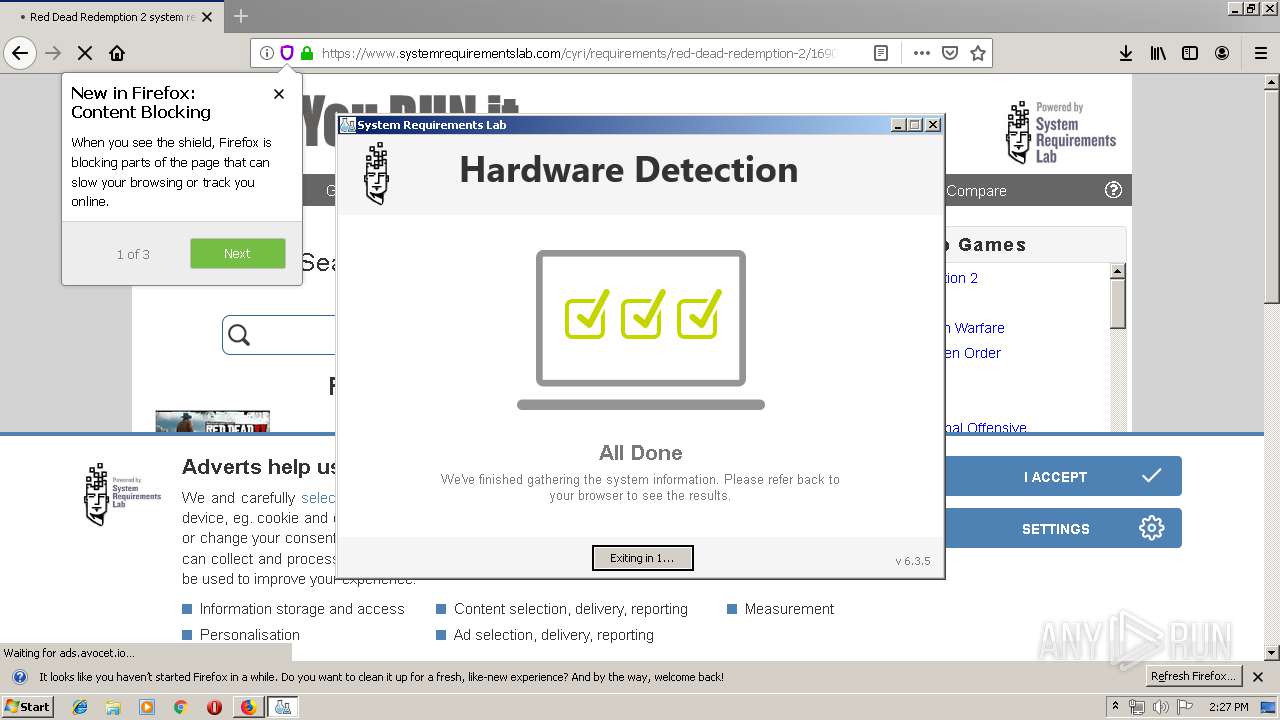Open Windows Explorer folder in taskbar
1280x720 pixels.
pos(113,707)
